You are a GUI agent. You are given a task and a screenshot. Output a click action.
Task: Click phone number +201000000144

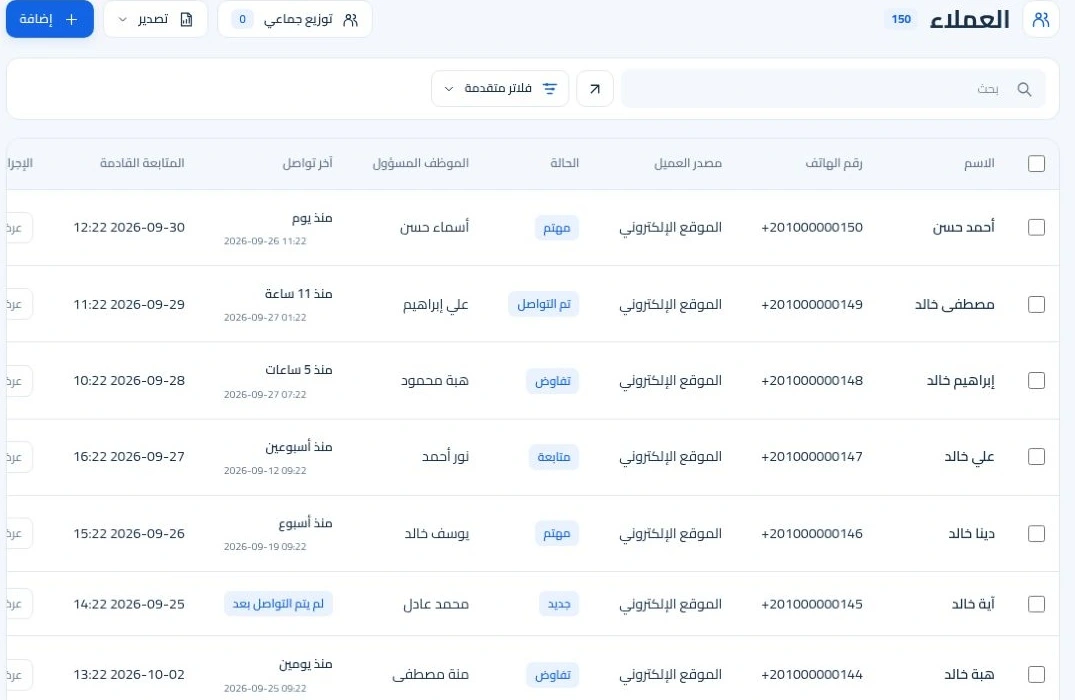[x=812, y=675]
